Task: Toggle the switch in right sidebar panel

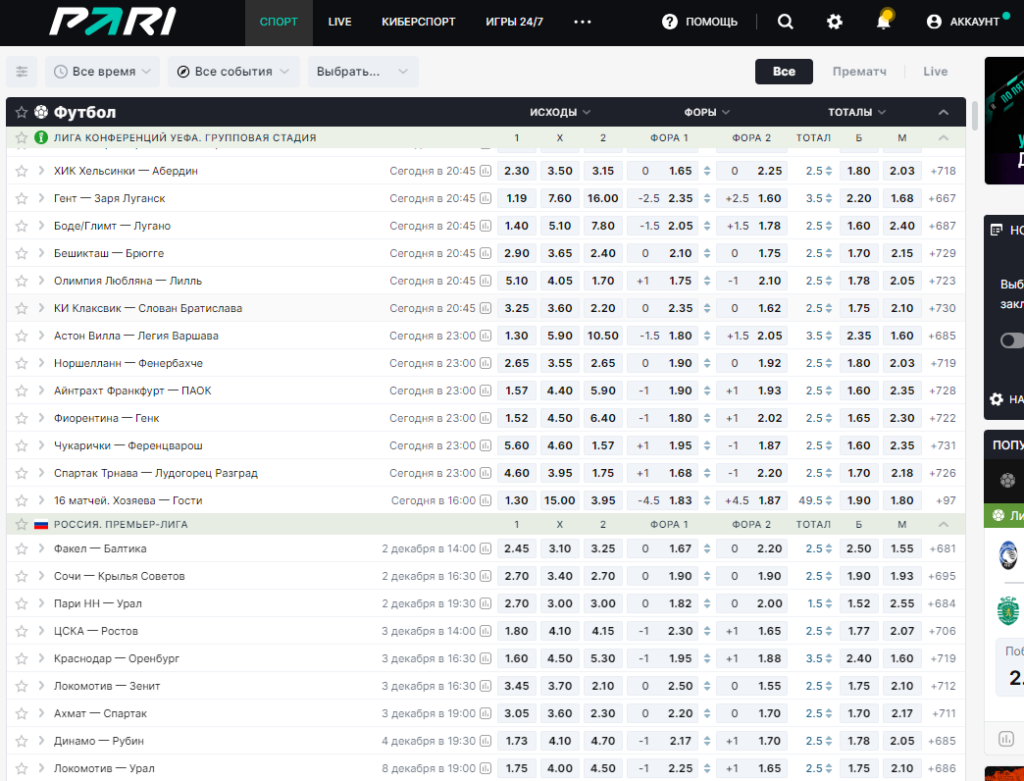Action: point(1012,340)
